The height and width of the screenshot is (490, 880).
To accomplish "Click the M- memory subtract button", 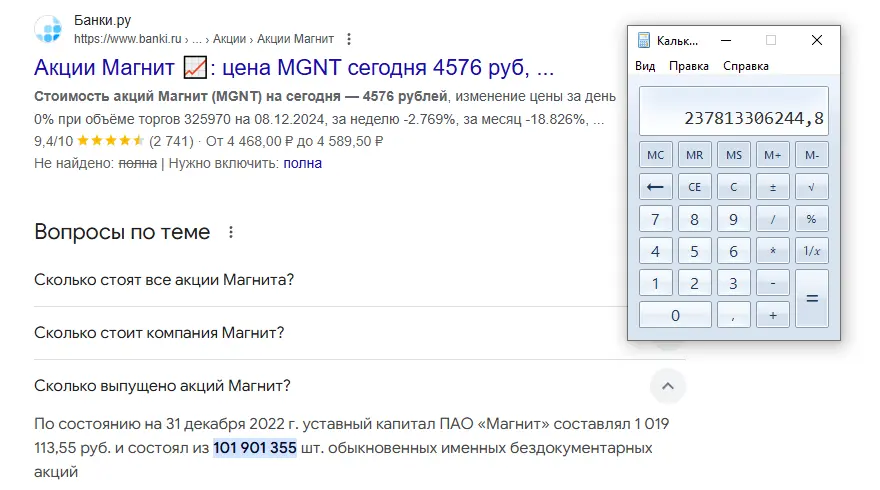I will (x=812, y=155).
